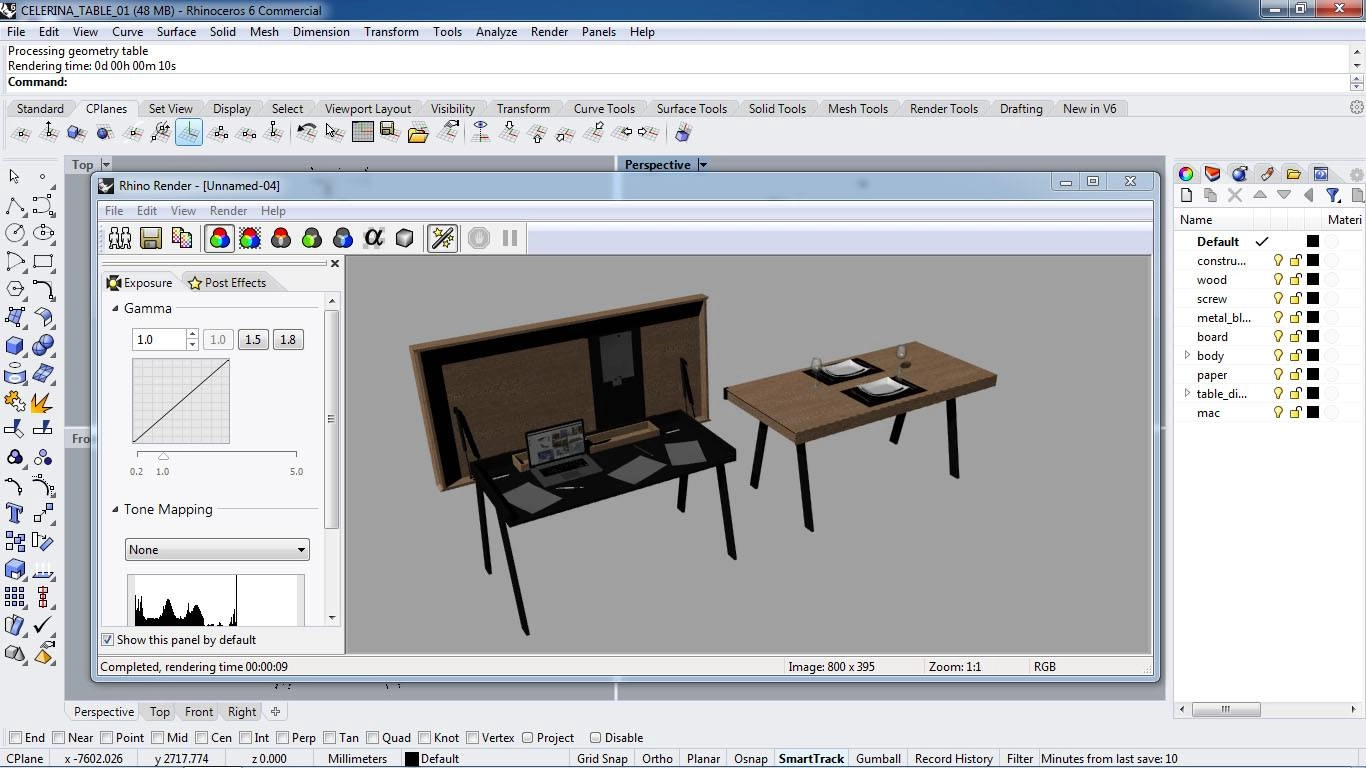Image resolution: width=1366 pixels, height=768 pixels.
Task: Show alpha channel in render window
Action: [x=373, y=238]
